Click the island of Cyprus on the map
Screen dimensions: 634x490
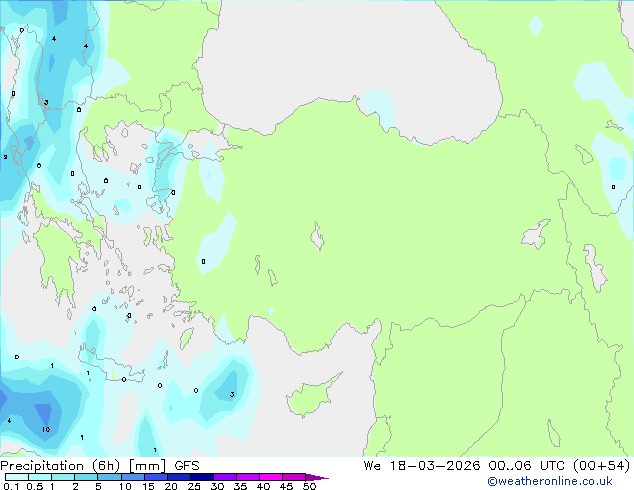click(311, 396)
